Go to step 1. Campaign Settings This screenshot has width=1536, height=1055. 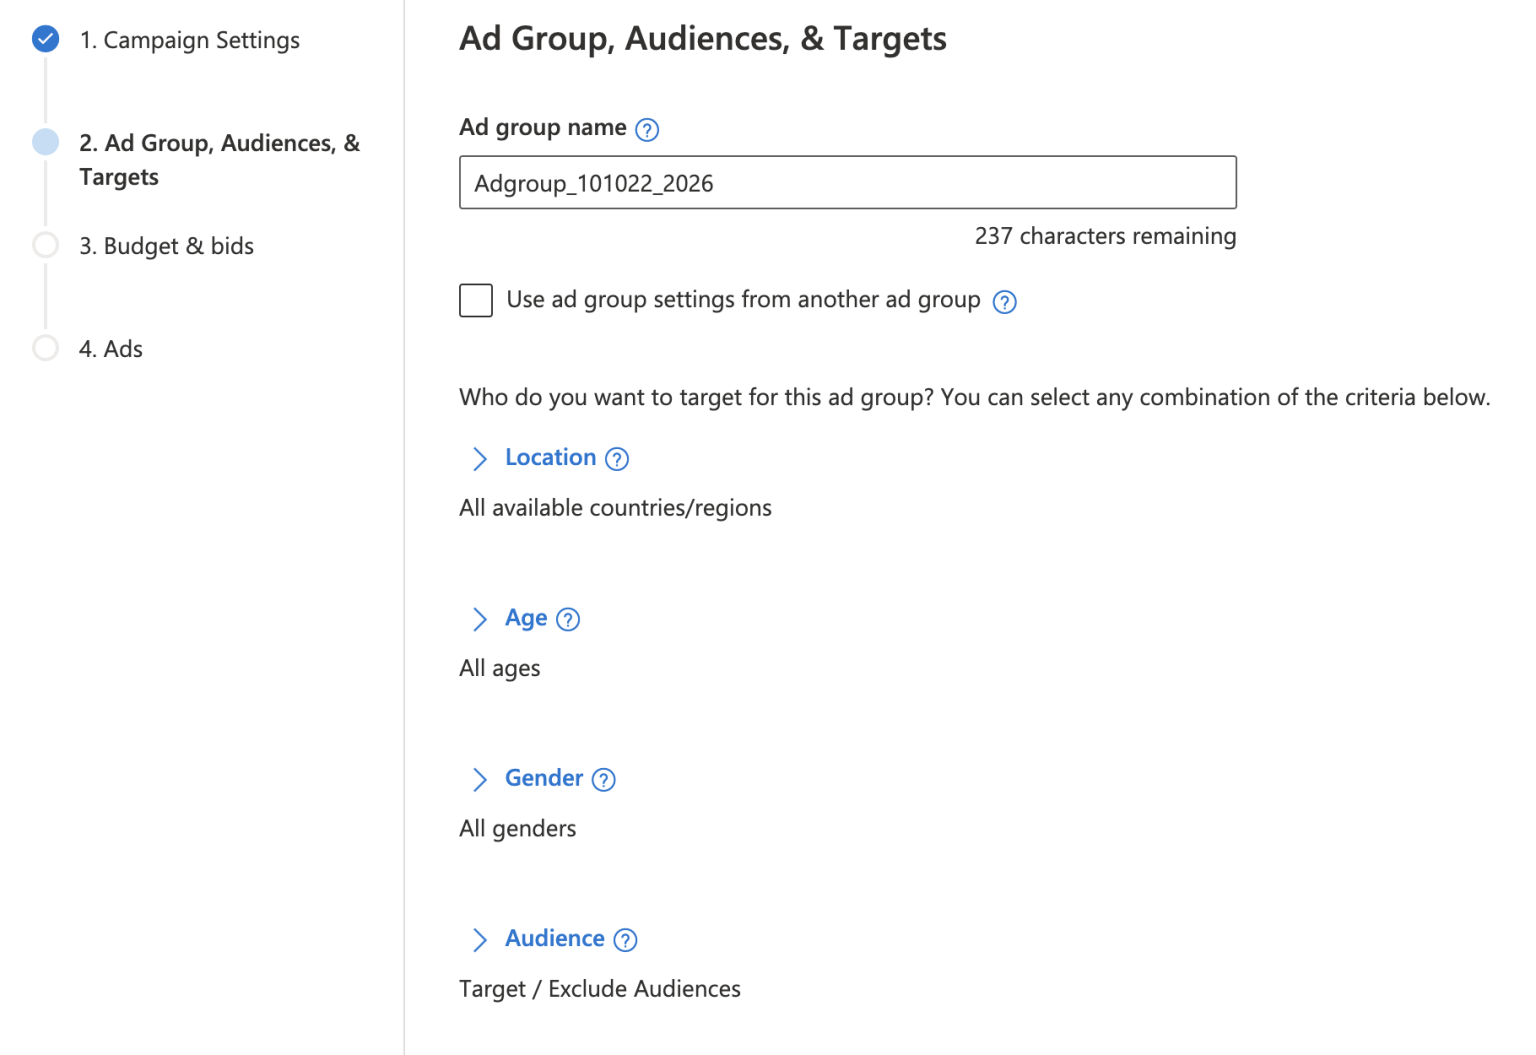pos(189,40)
